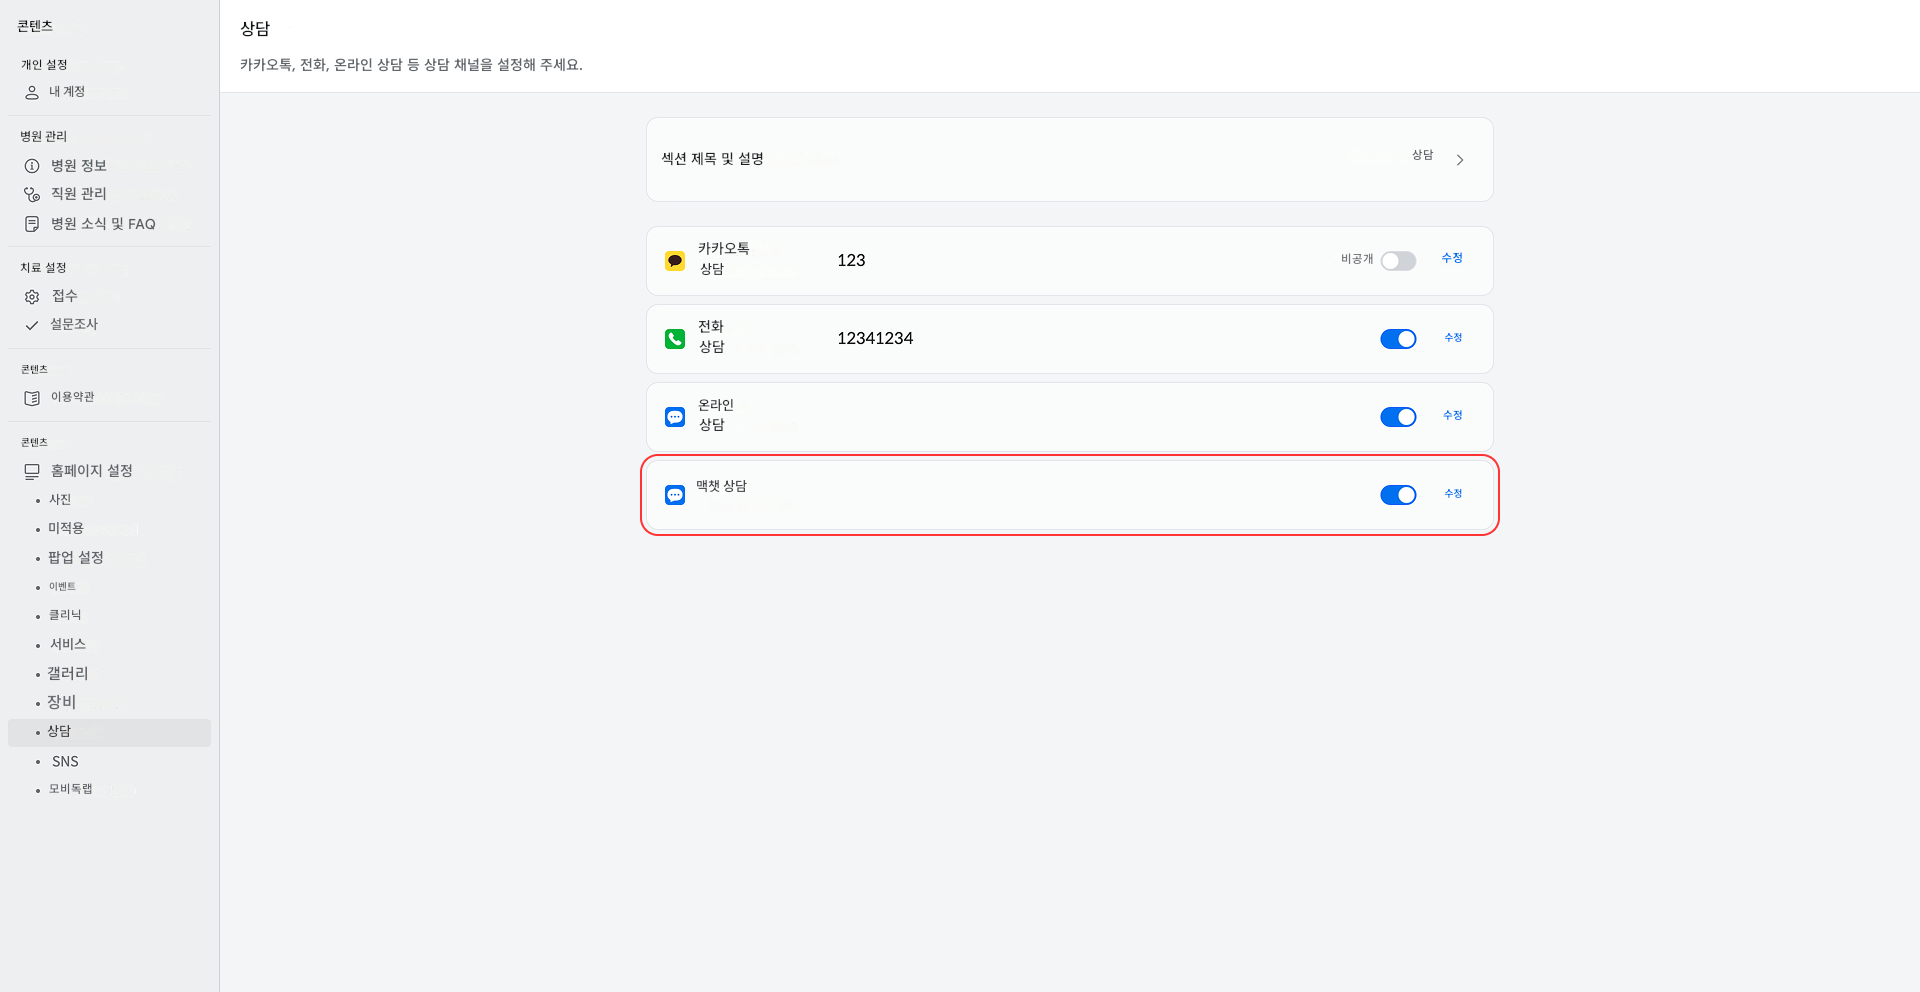Image resolution: width=1920 pixels, height=992 pixels.
Task: Click the 맥챗 상담 chat bubble icon
Action: tap(675, 495)
